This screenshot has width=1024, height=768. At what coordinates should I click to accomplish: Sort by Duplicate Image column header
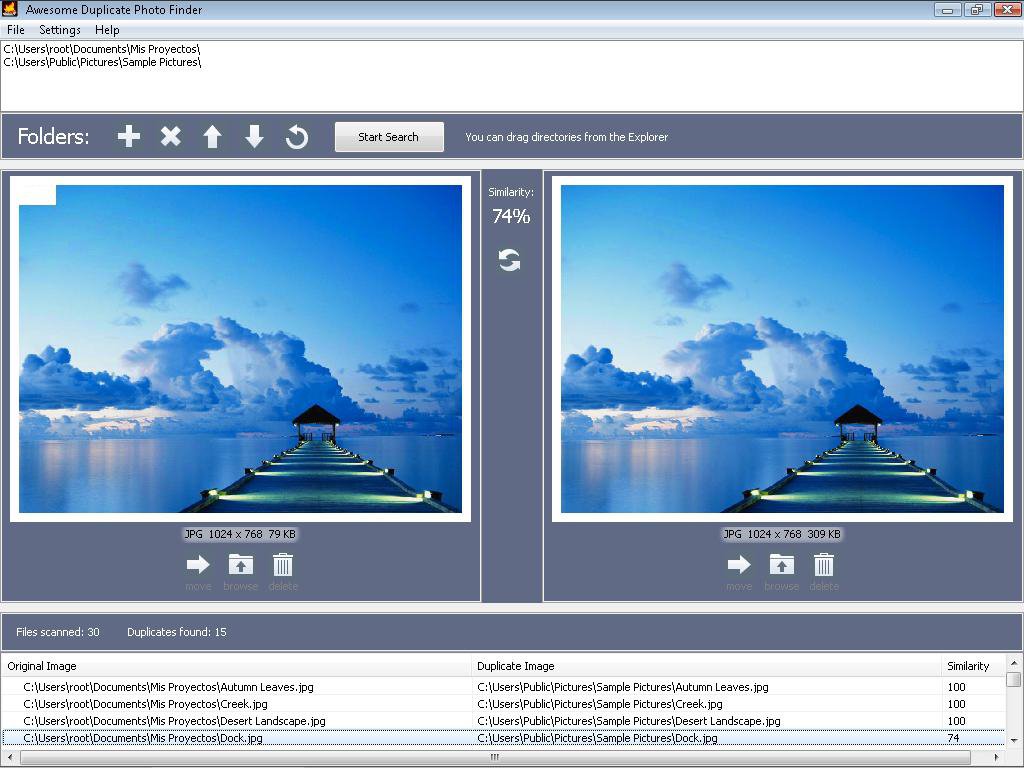pyautogui.click(x=706, y=666)
